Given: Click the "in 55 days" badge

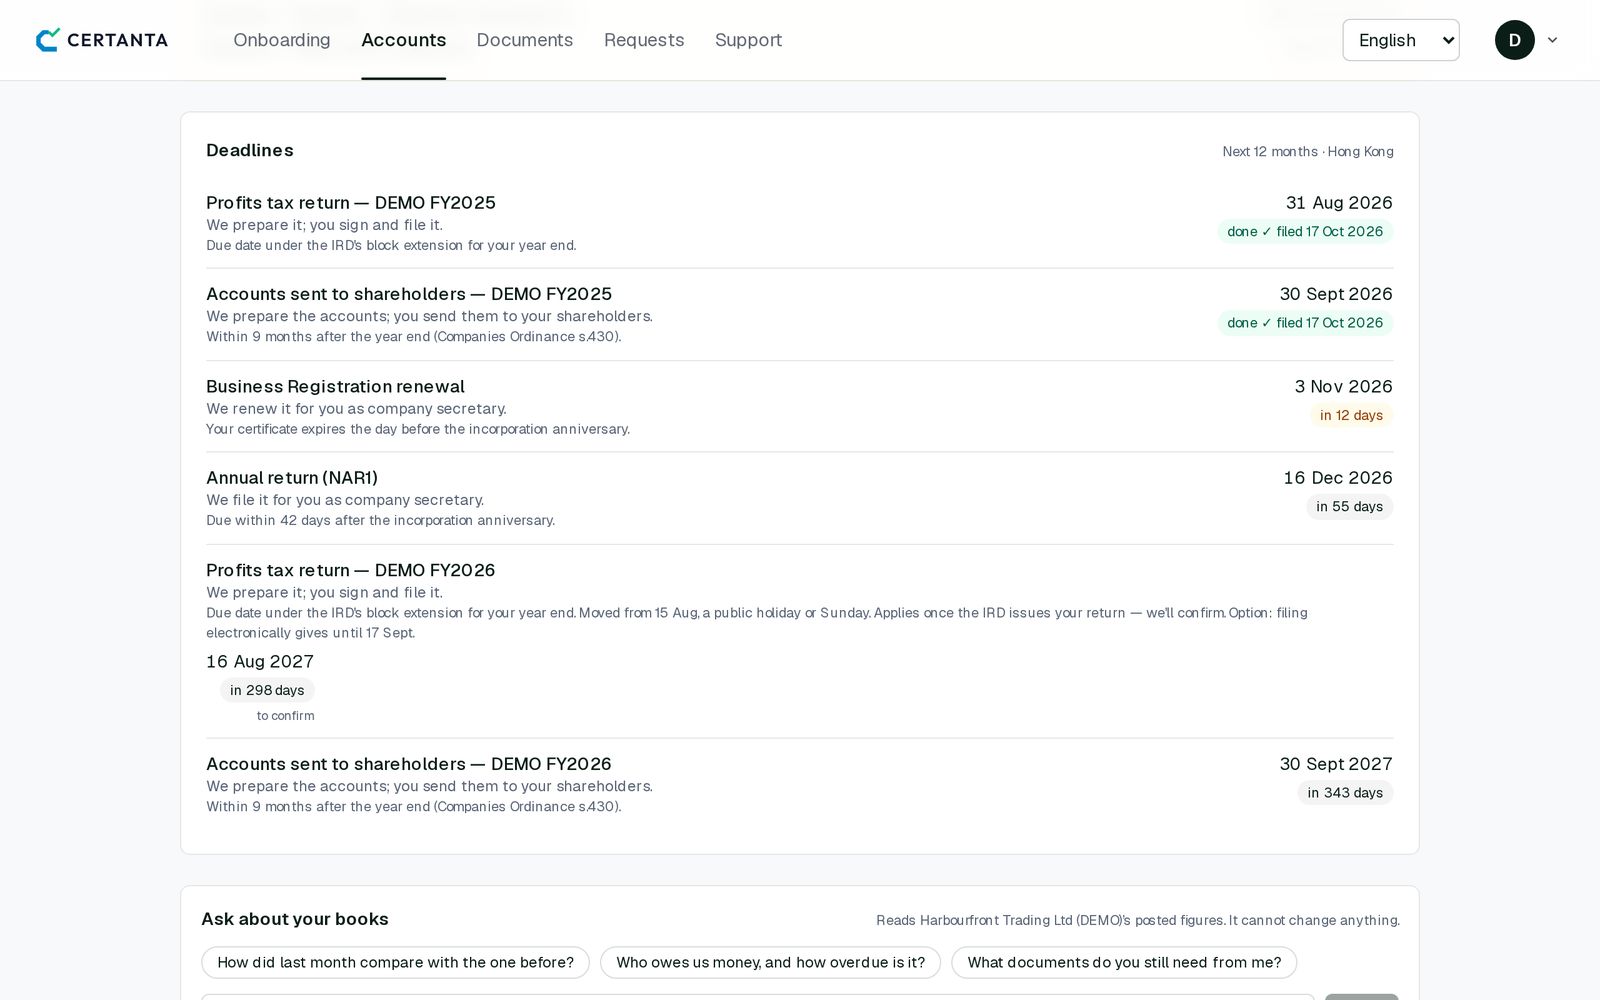Looking at the screenshot, I should point(1349,507).
